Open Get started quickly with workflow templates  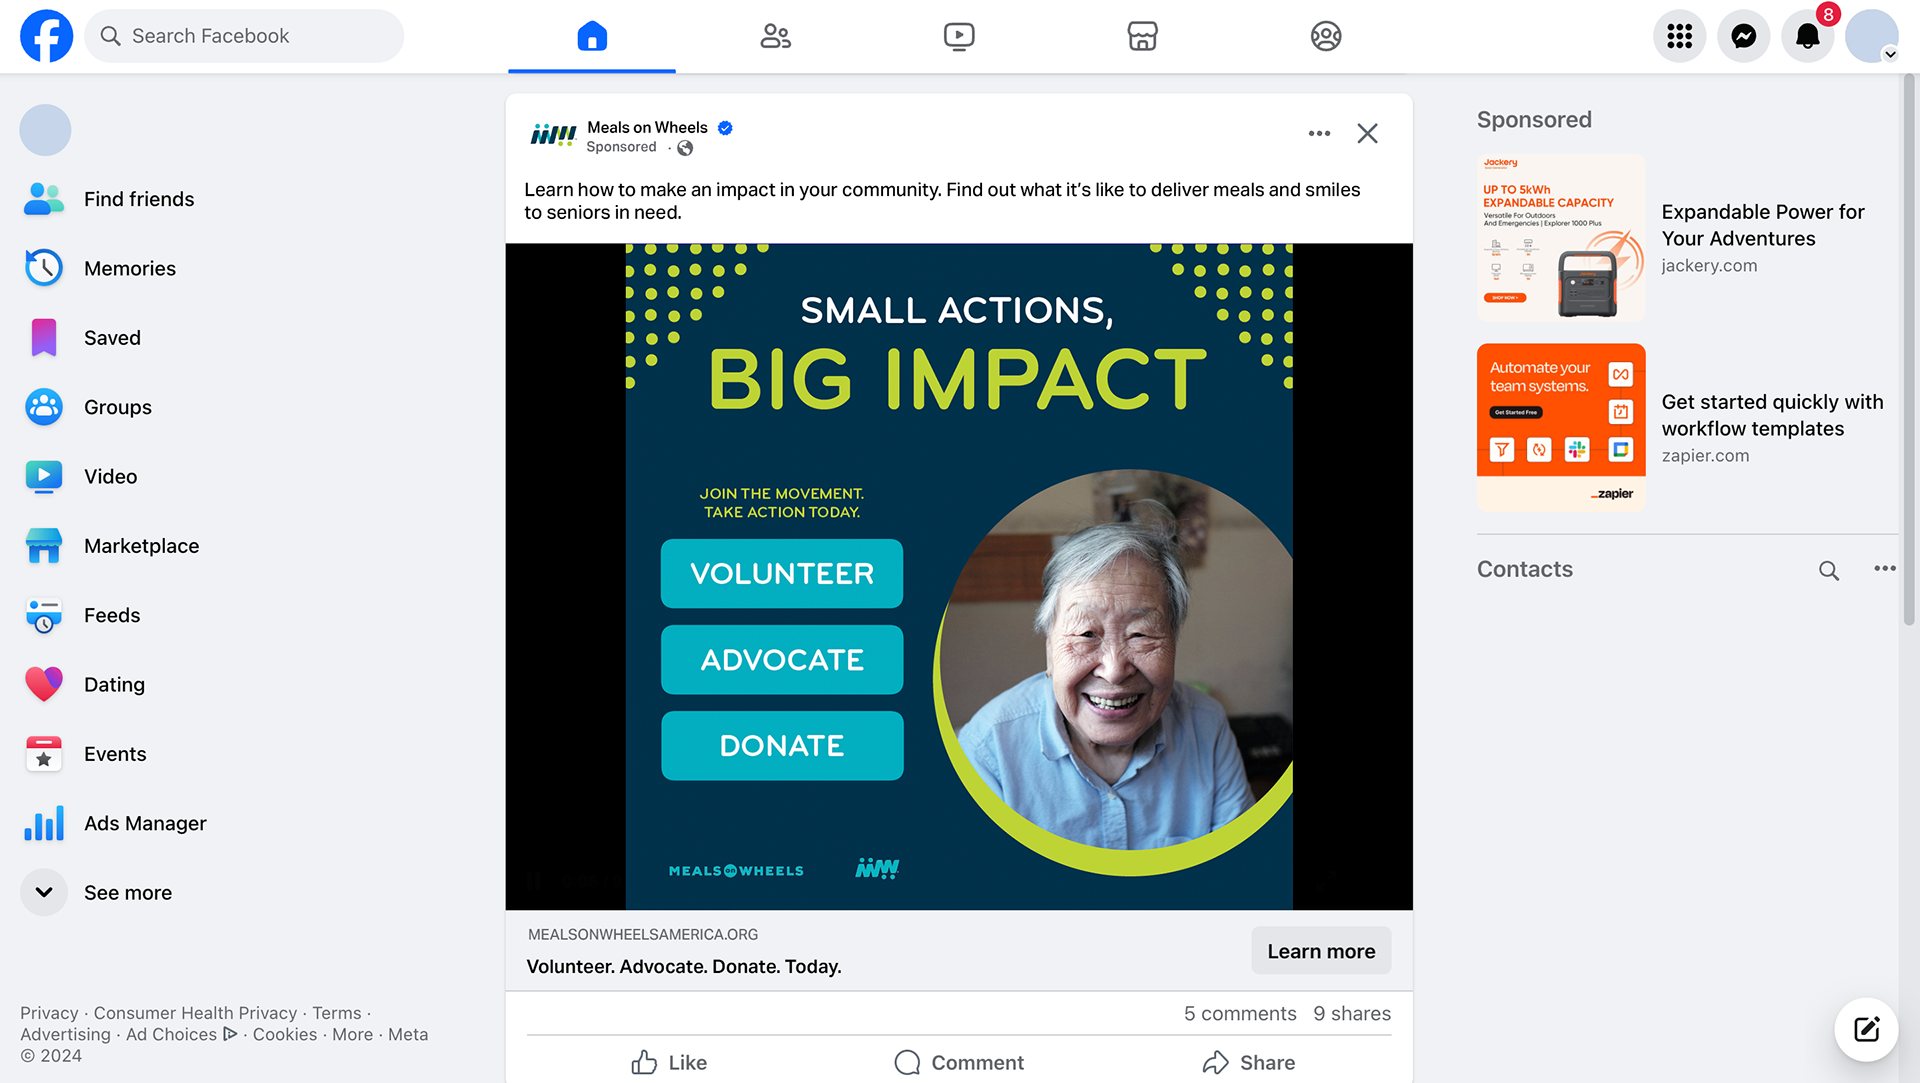(1772, 415)
